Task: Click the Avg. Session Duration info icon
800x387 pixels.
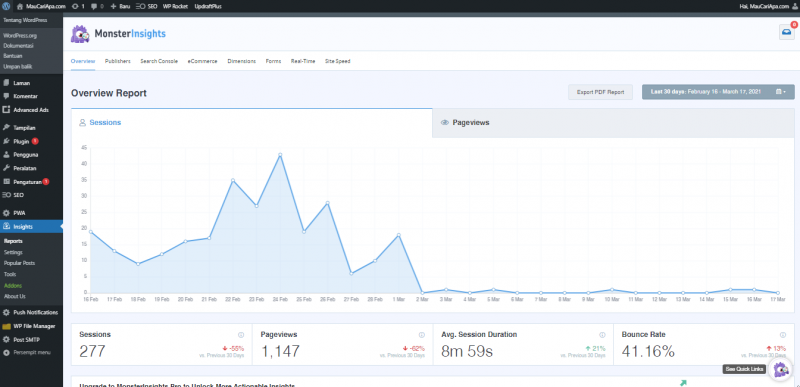Action: point(602,335)
